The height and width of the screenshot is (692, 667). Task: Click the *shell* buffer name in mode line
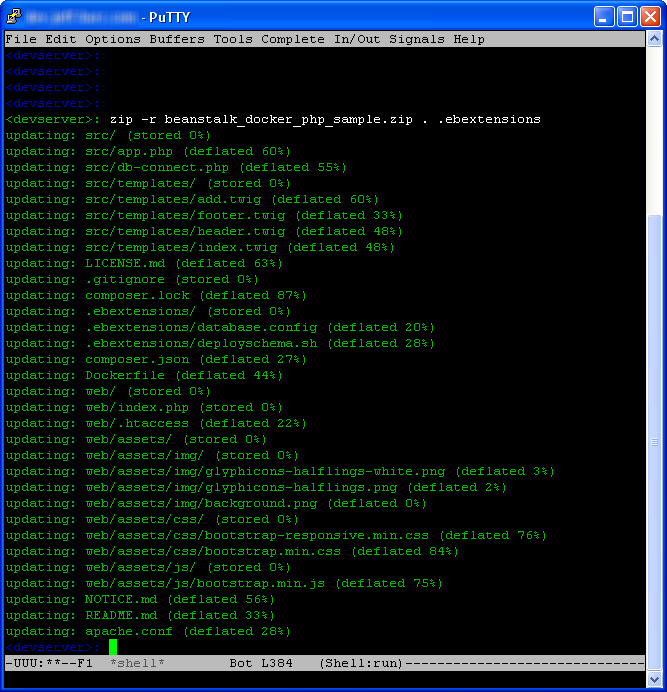pos(137,663)
